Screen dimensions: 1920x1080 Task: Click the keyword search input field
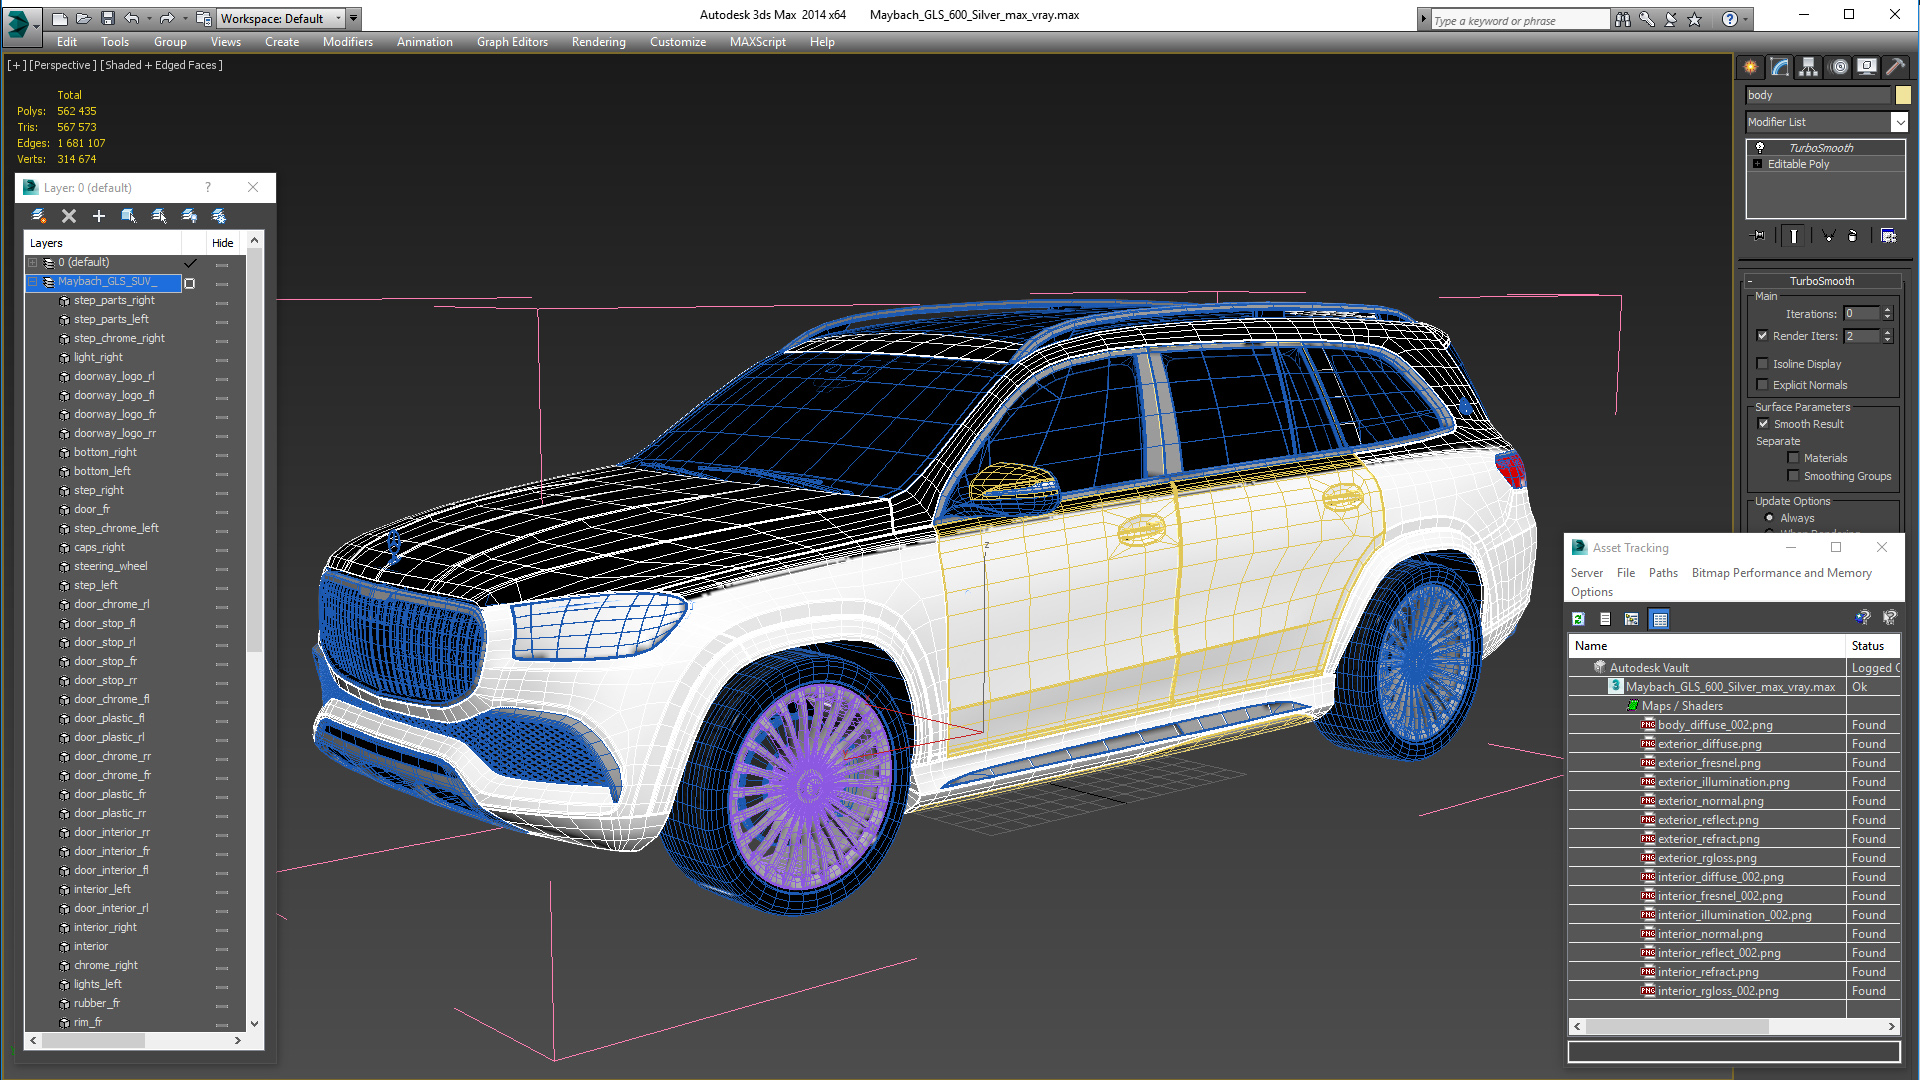pos(1518,20)
